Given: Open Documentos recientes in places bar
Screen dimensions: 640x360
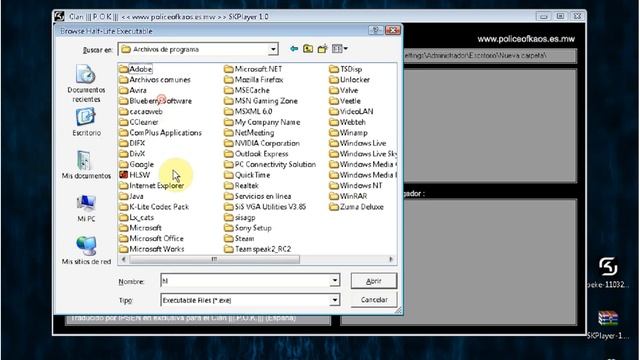Looking at the screenshot, I should [x=86, y=84].
